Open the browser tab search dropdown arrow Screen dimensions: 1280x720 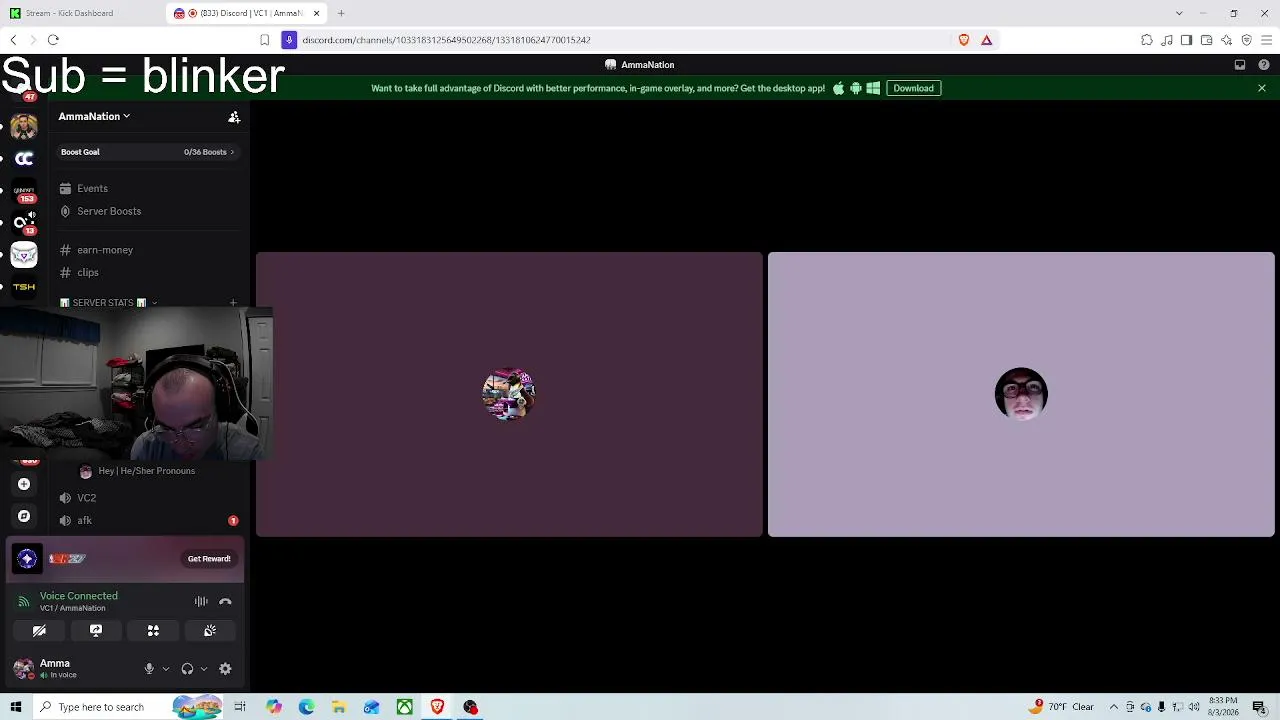(x=1179, y=13)
